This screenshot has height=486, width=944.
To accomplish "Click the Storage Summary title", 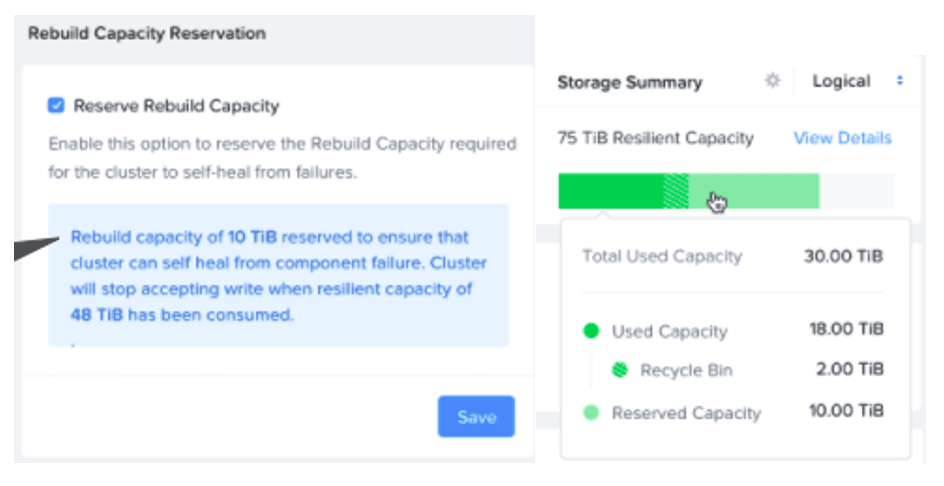I will click(x=630, y=83).
